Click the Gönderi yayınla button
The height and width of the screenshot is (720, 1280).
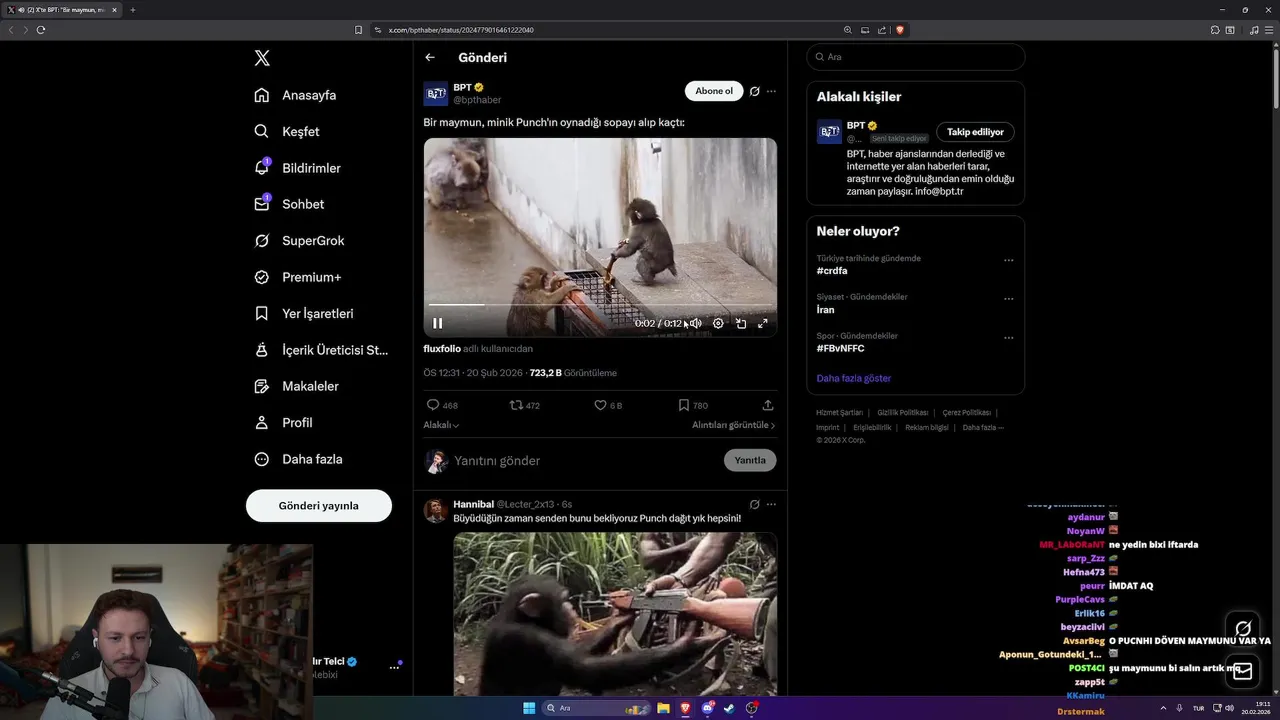(319, 505)
